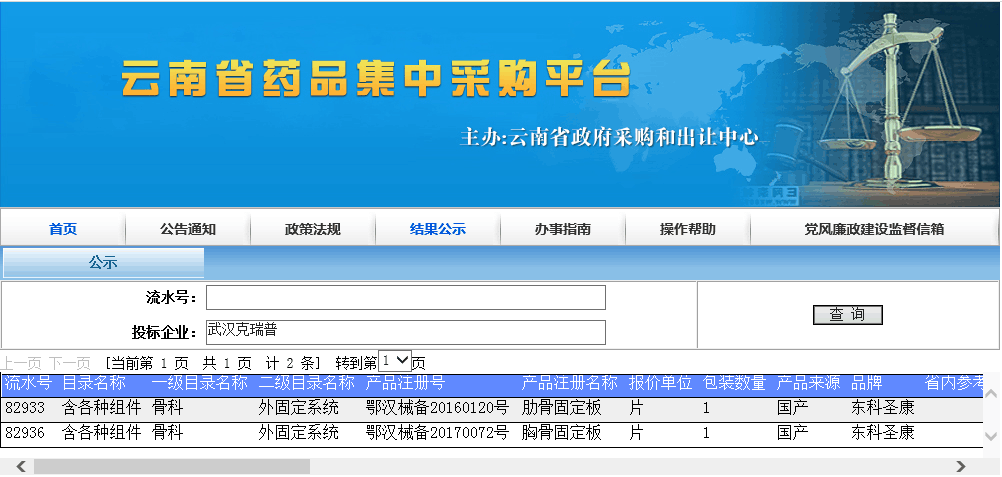
Task: Click the 投标企业 field containing 武汉克瑞普
Action: [x=405, y=332]
